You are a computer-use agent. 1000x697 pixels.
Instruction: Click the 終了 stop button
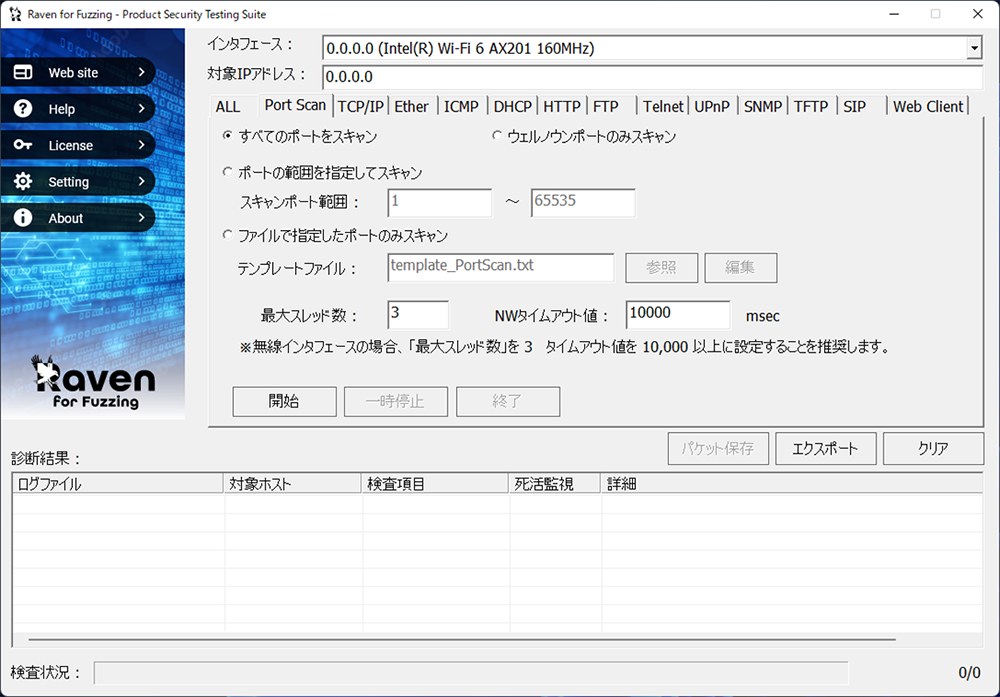point(508,401)
